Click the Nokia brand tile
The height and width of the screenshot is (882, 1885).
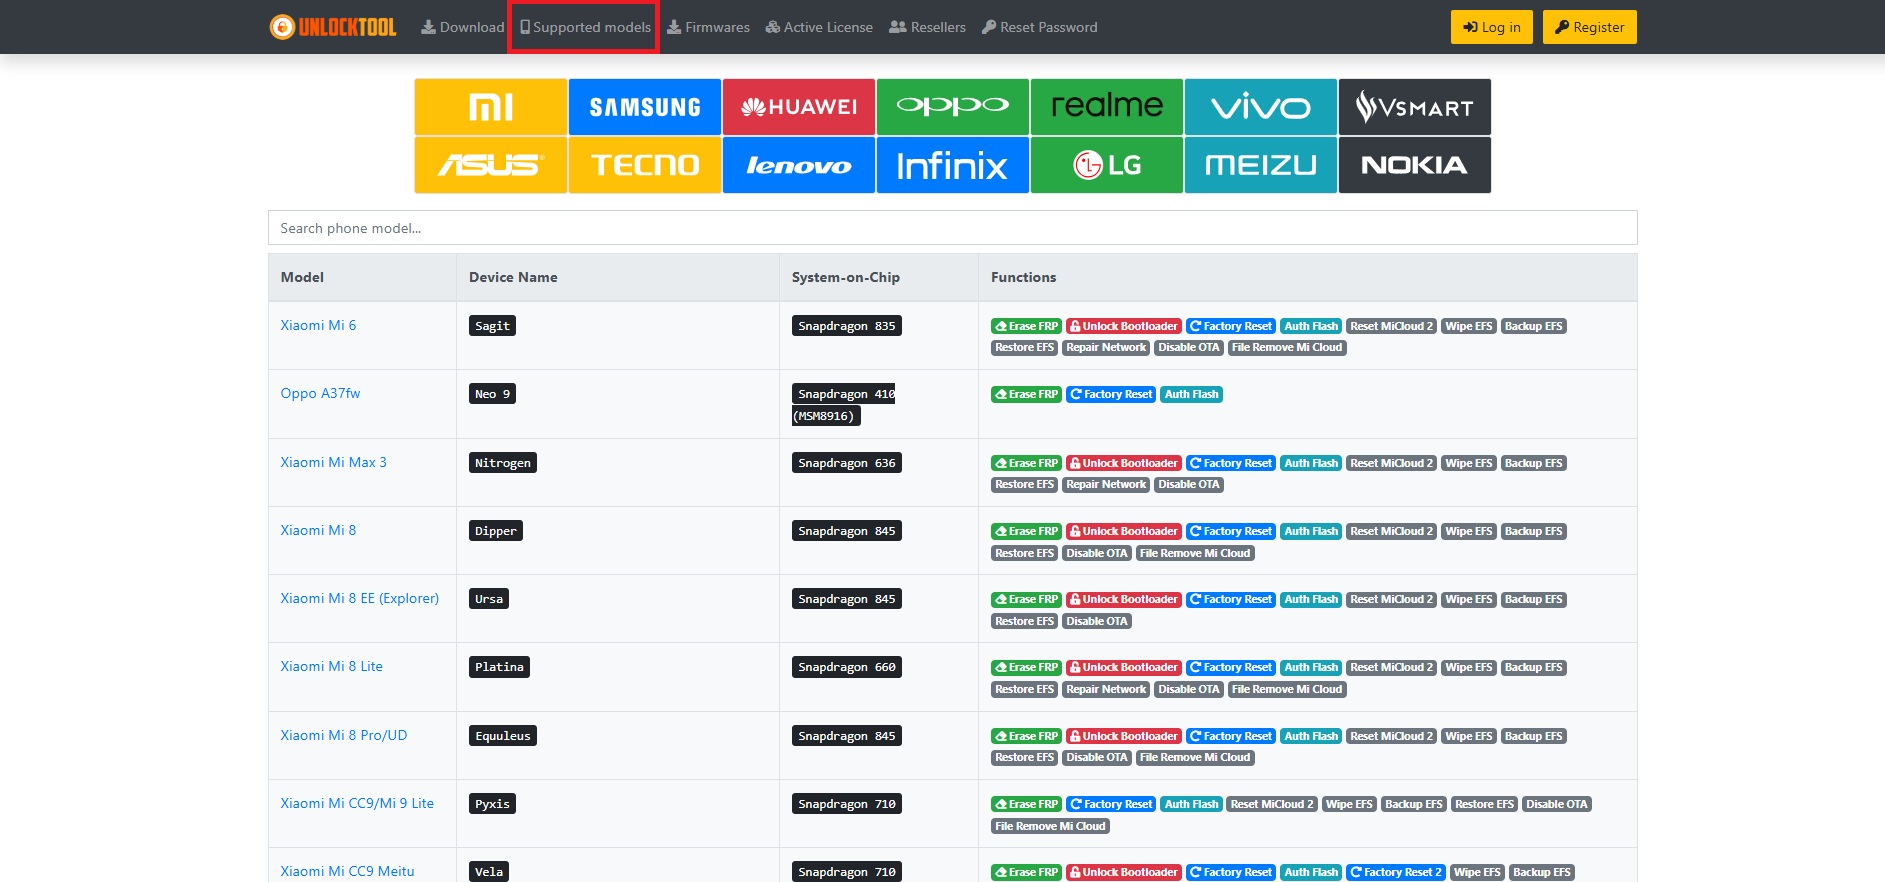pos(1415,165)
